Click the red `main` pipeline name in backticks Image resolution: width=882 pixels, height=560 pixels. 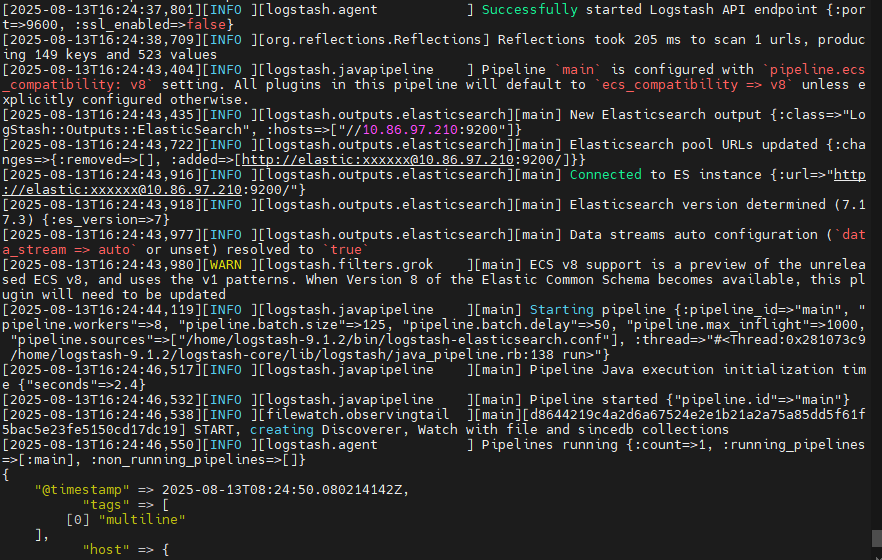(x=578, y=70)
